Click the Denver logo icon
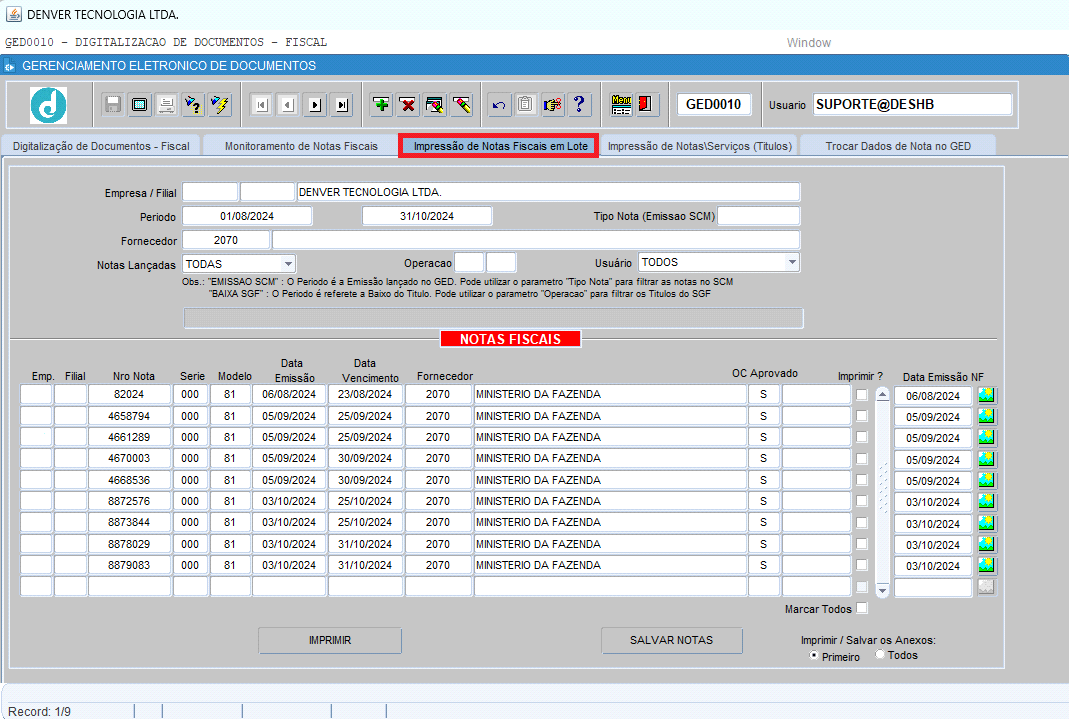1069x719 pixels. click(48, 105)
